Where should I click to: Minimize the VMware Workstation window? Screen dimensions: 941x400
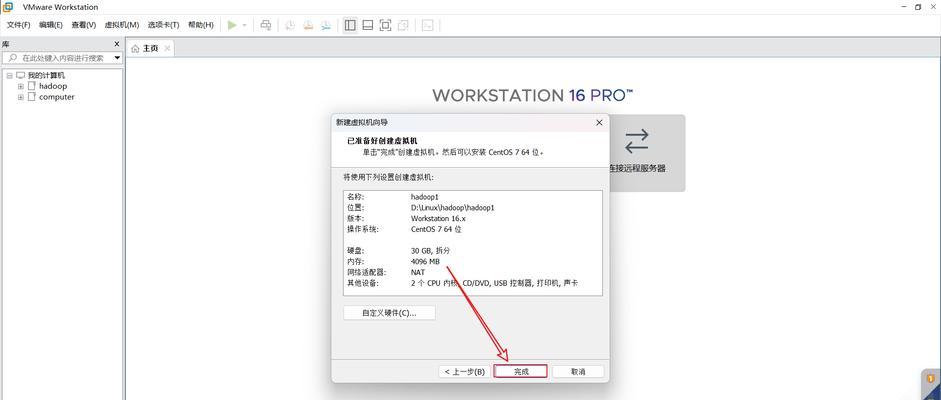pos(904,7)
